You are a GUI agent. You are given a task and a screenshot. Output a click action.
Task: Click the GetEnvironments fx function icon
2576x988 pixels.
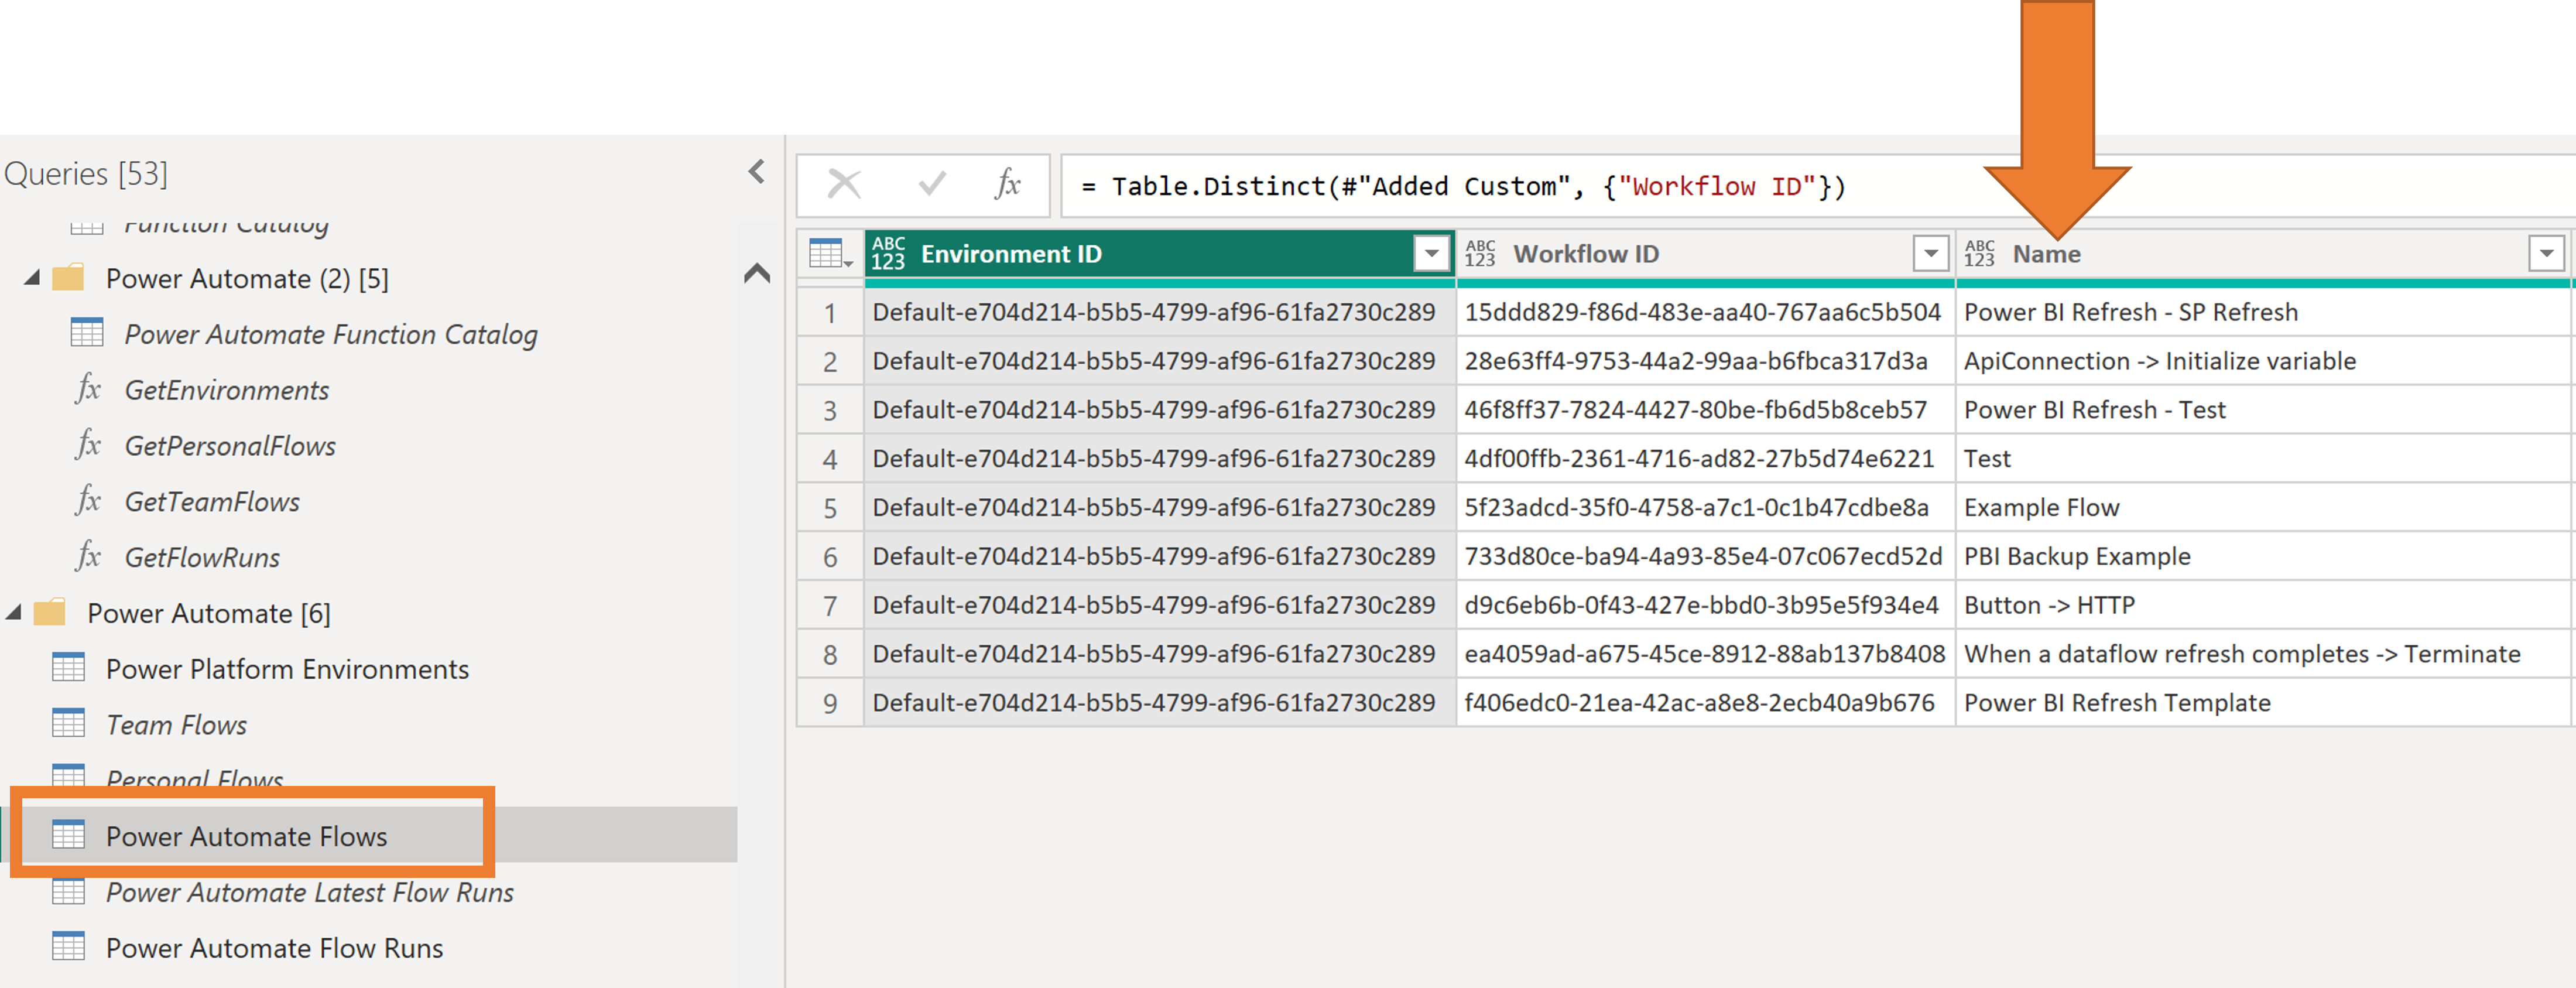88,389
